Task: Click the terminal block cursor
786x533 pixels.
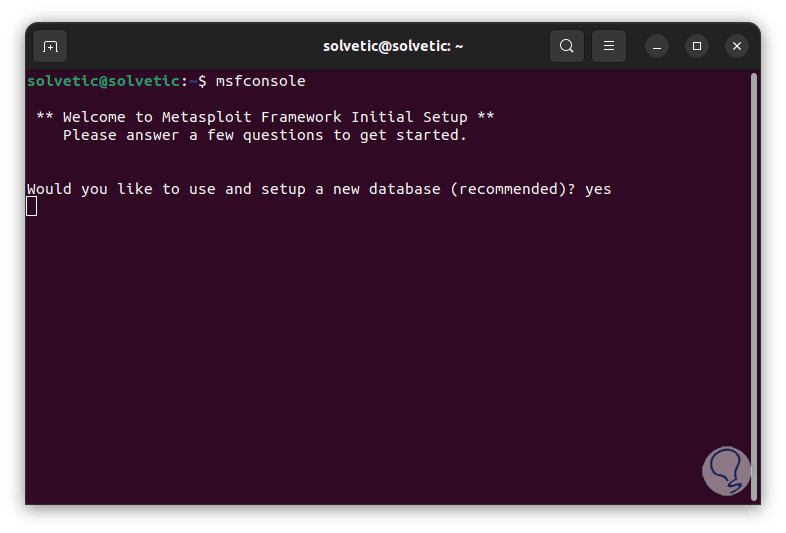Action: [x=32, y=206]
